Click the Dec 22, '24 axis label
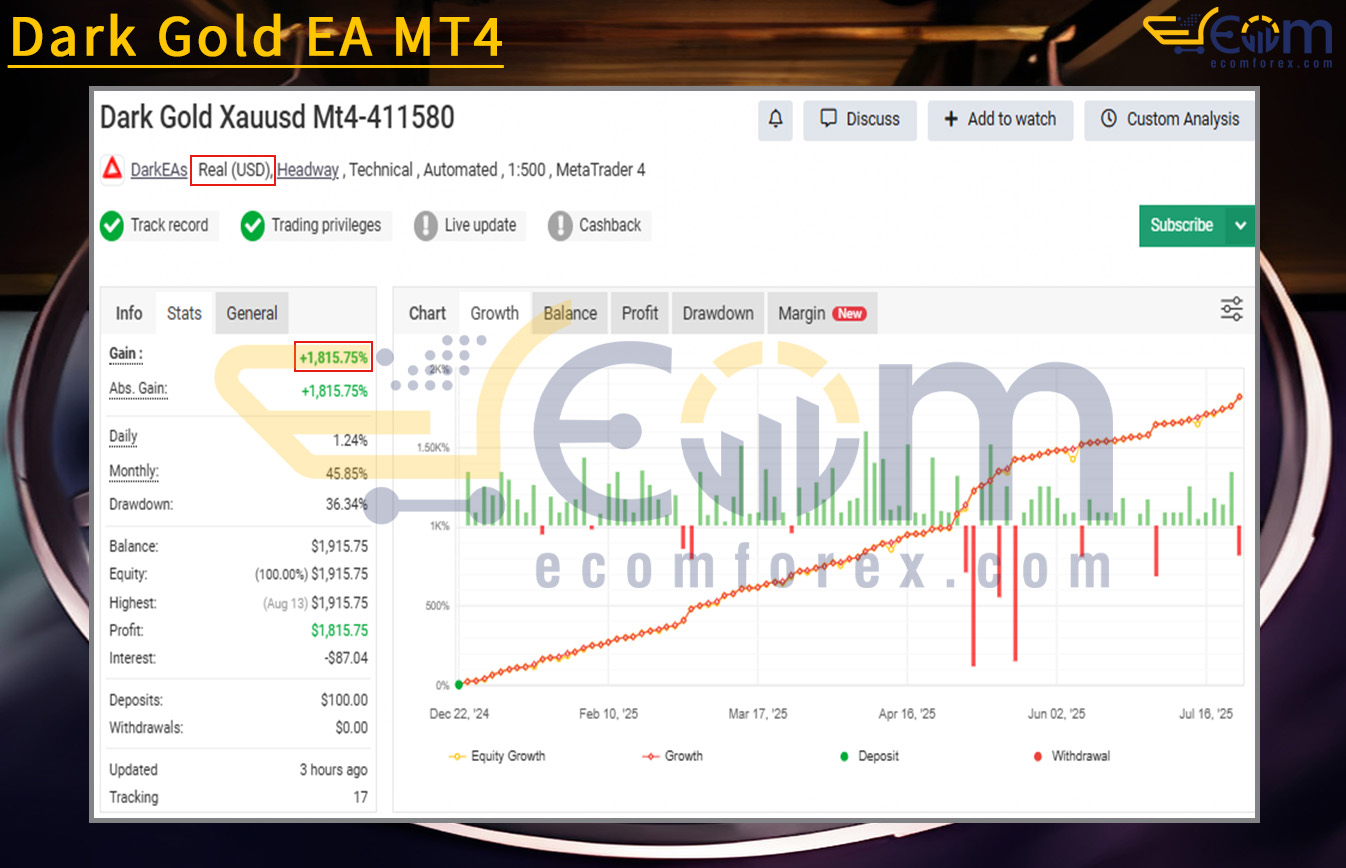 (459, 714)
